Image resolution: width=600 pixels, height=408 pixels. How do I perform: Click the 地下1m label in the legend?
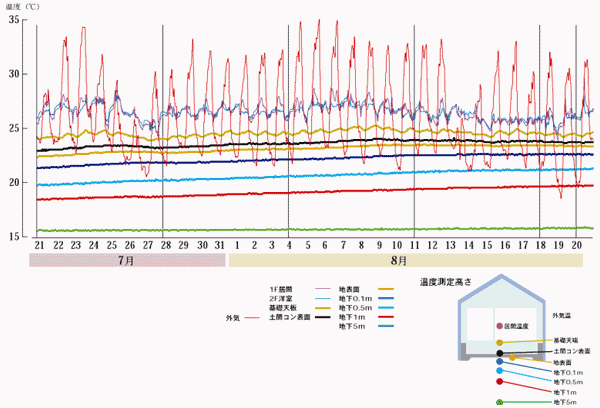(x=352, y=317)
